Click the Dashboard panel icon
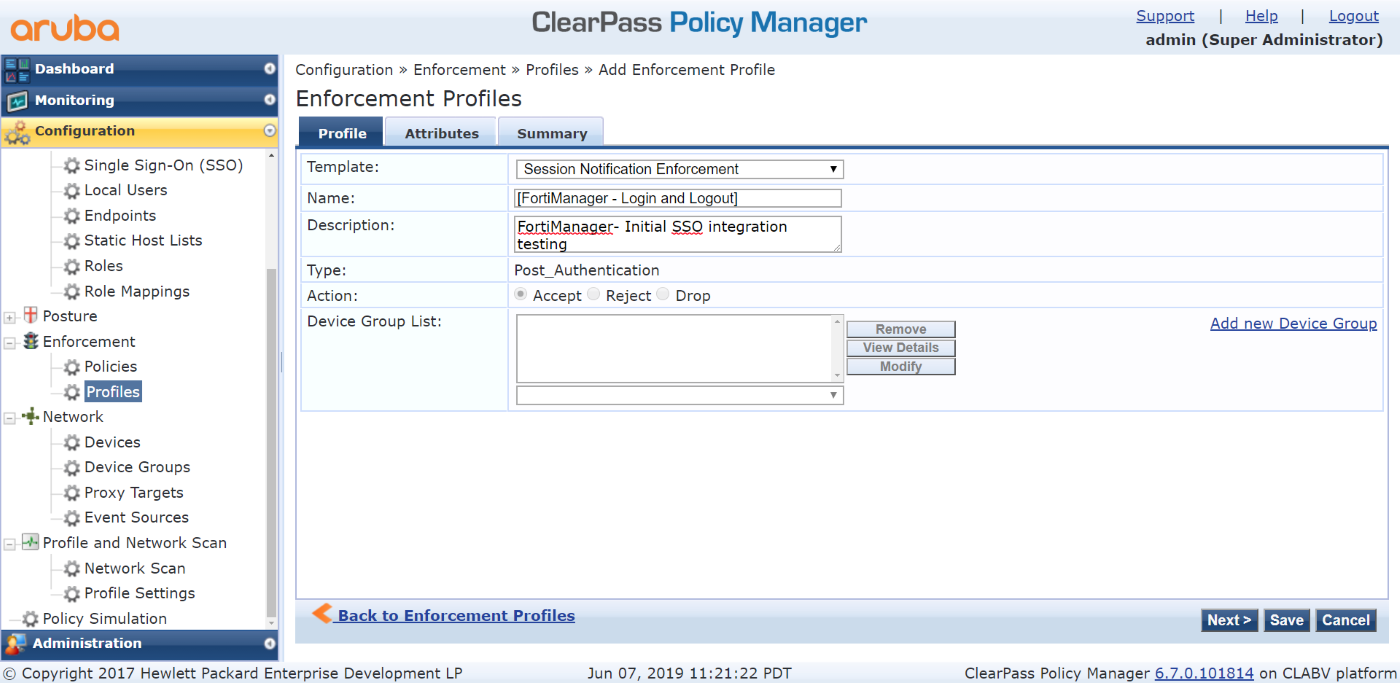The width and height of the screenshot is (1400, 683). [x=17, y=69]
